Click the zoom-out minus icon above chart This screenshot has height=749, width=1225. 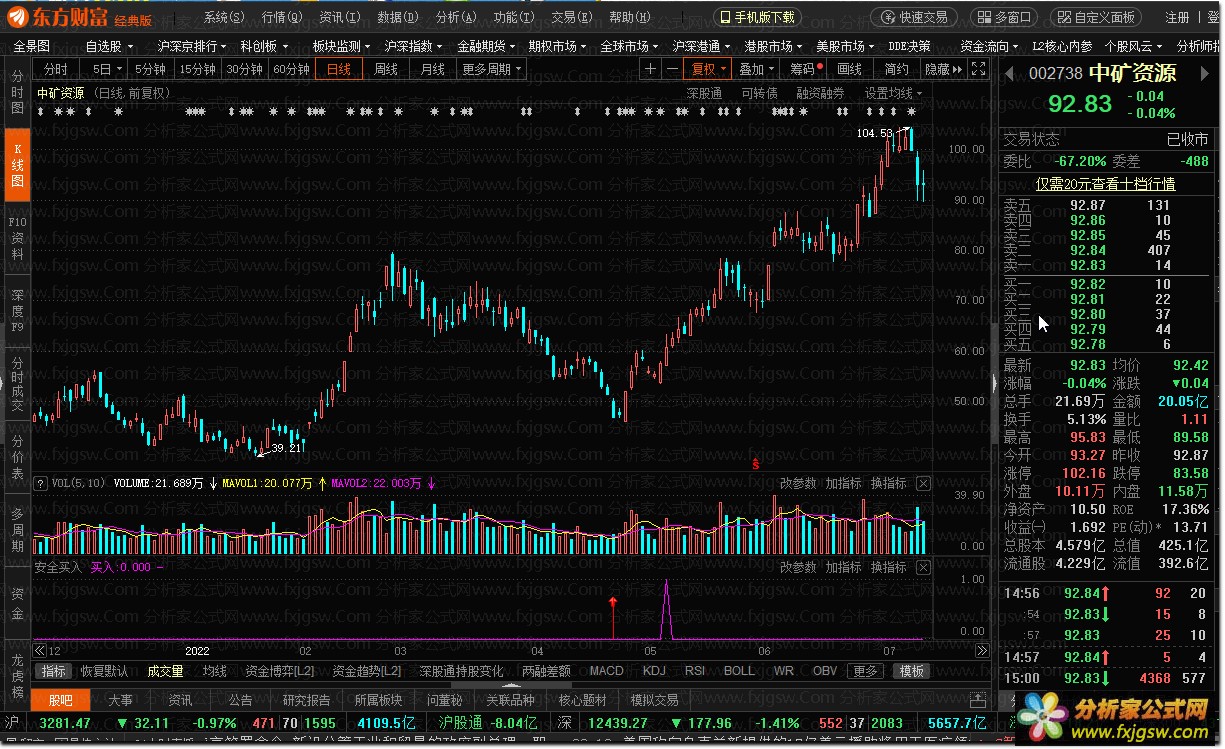[673, 69]
